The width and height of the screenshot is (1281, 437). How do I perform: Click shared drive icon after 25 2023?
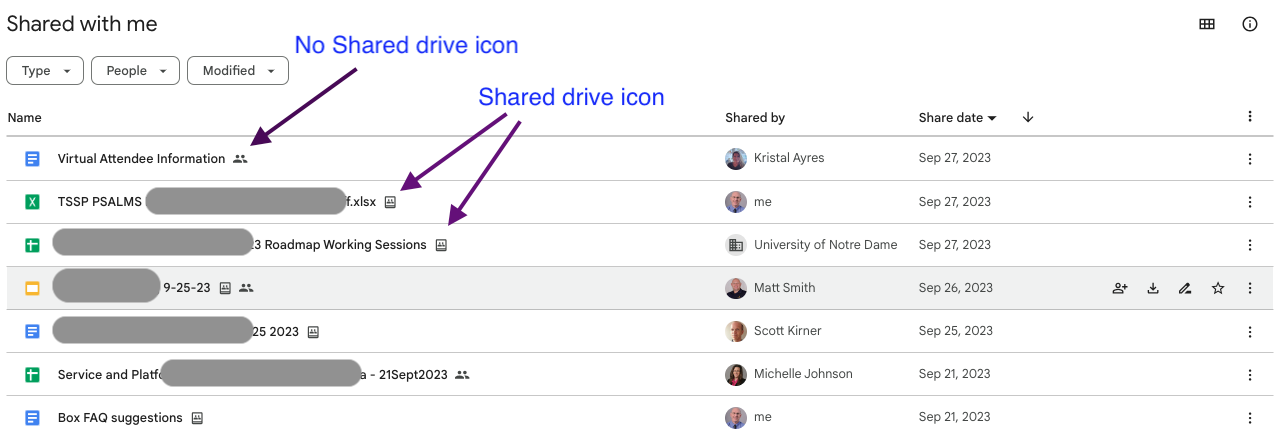[313, 331]
